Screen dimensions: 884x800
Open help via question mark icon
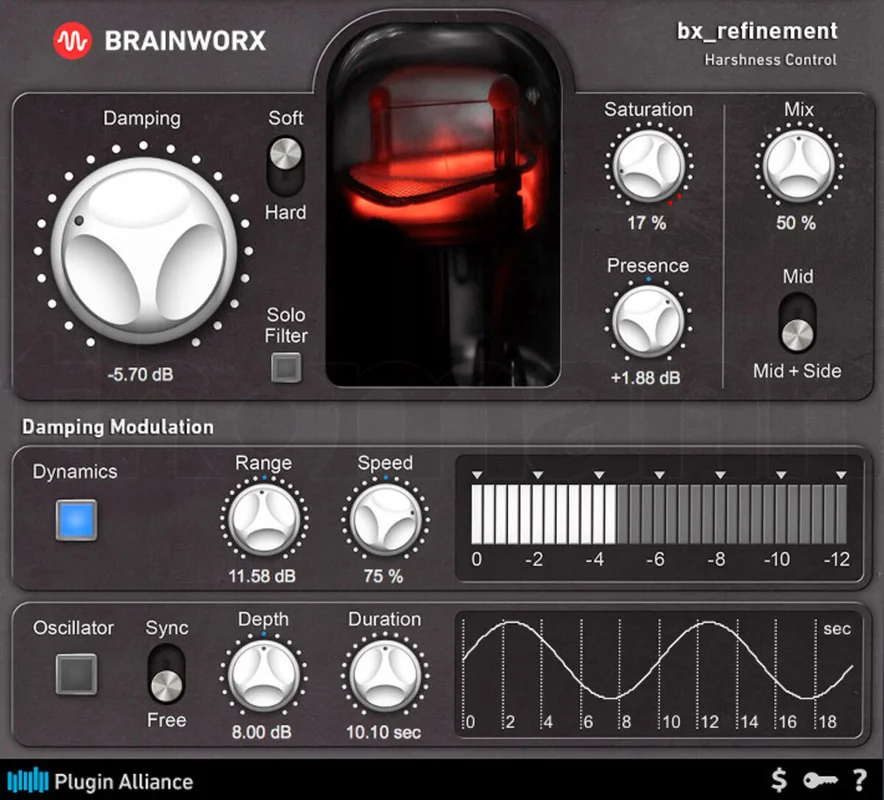tap(860, 781)
